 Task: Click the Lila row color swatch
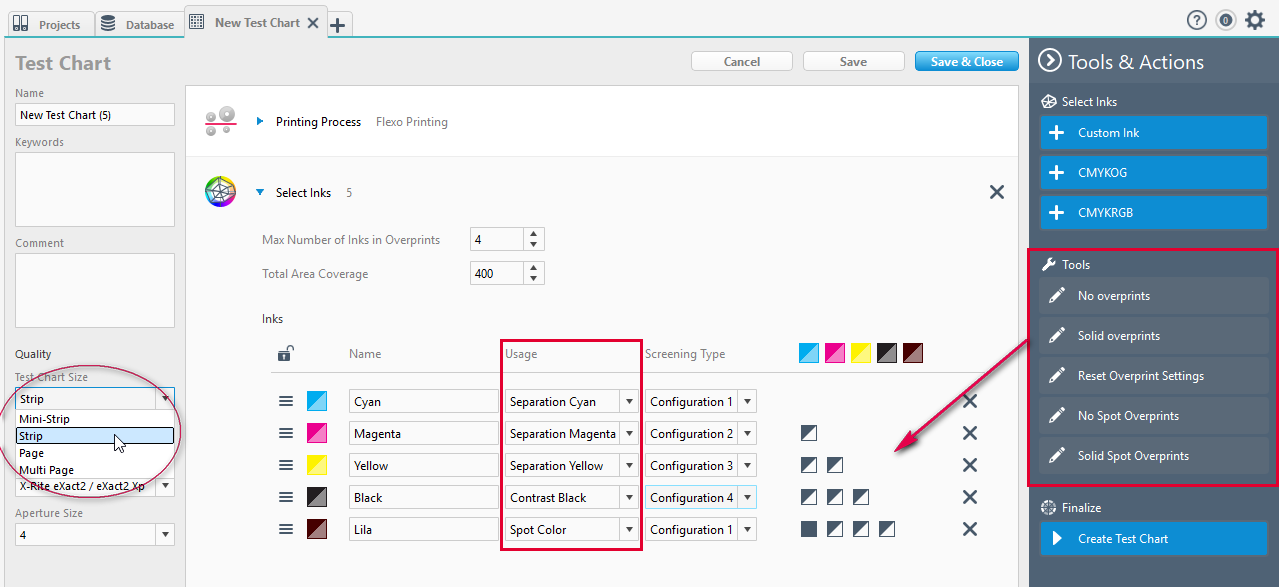(x=317, y=529)
